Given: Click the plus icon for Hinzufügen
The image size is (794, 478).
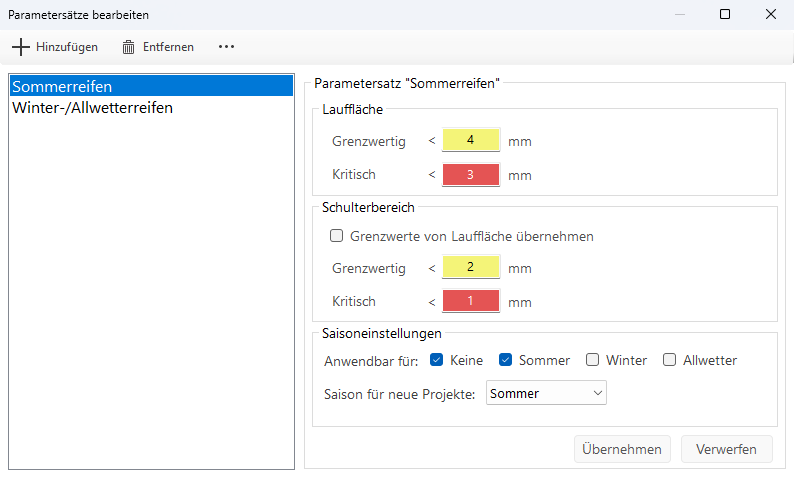Looking at the screenshot, I should (x=21, y=47).
